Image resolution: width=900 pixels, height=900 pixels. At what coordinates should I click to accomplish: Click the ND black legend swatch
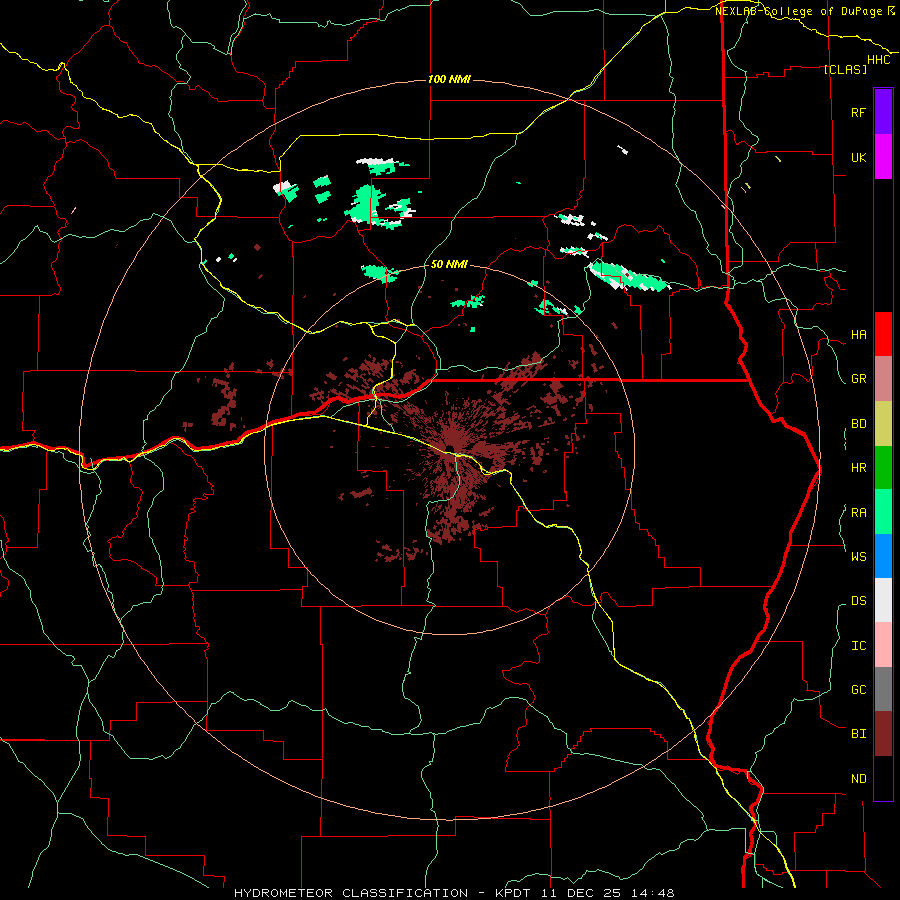883,778
